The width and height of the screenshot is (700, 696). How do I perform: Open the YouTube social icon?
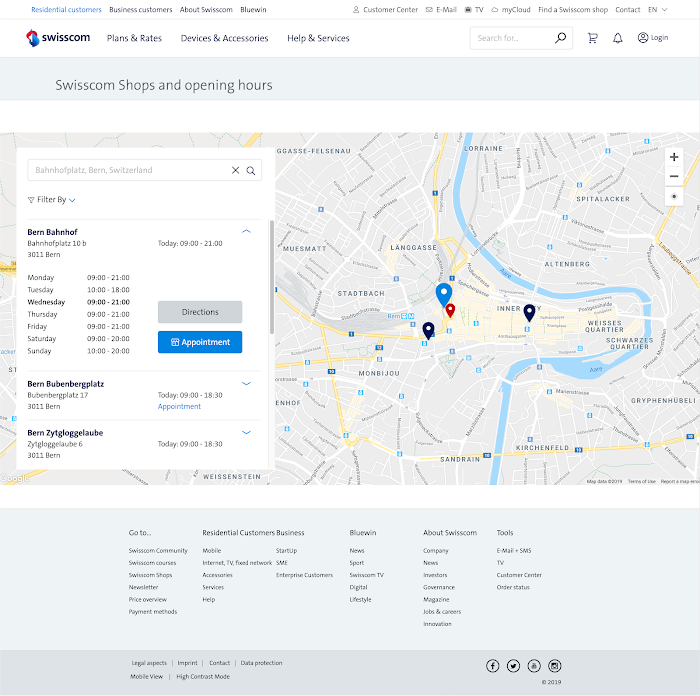click(x=534, y=666)
